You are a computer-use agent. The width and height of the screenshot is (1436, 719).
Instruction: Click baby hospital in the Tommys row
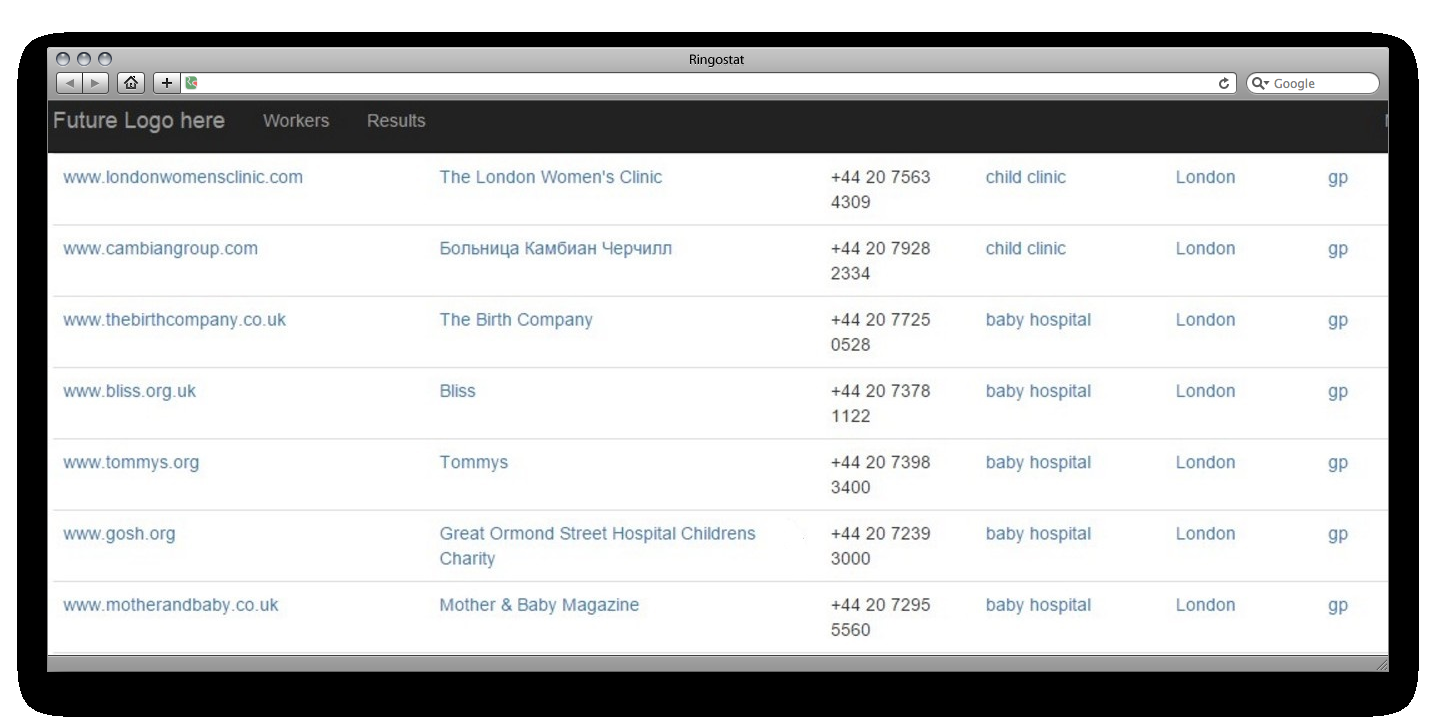[x=1038, y=462]
